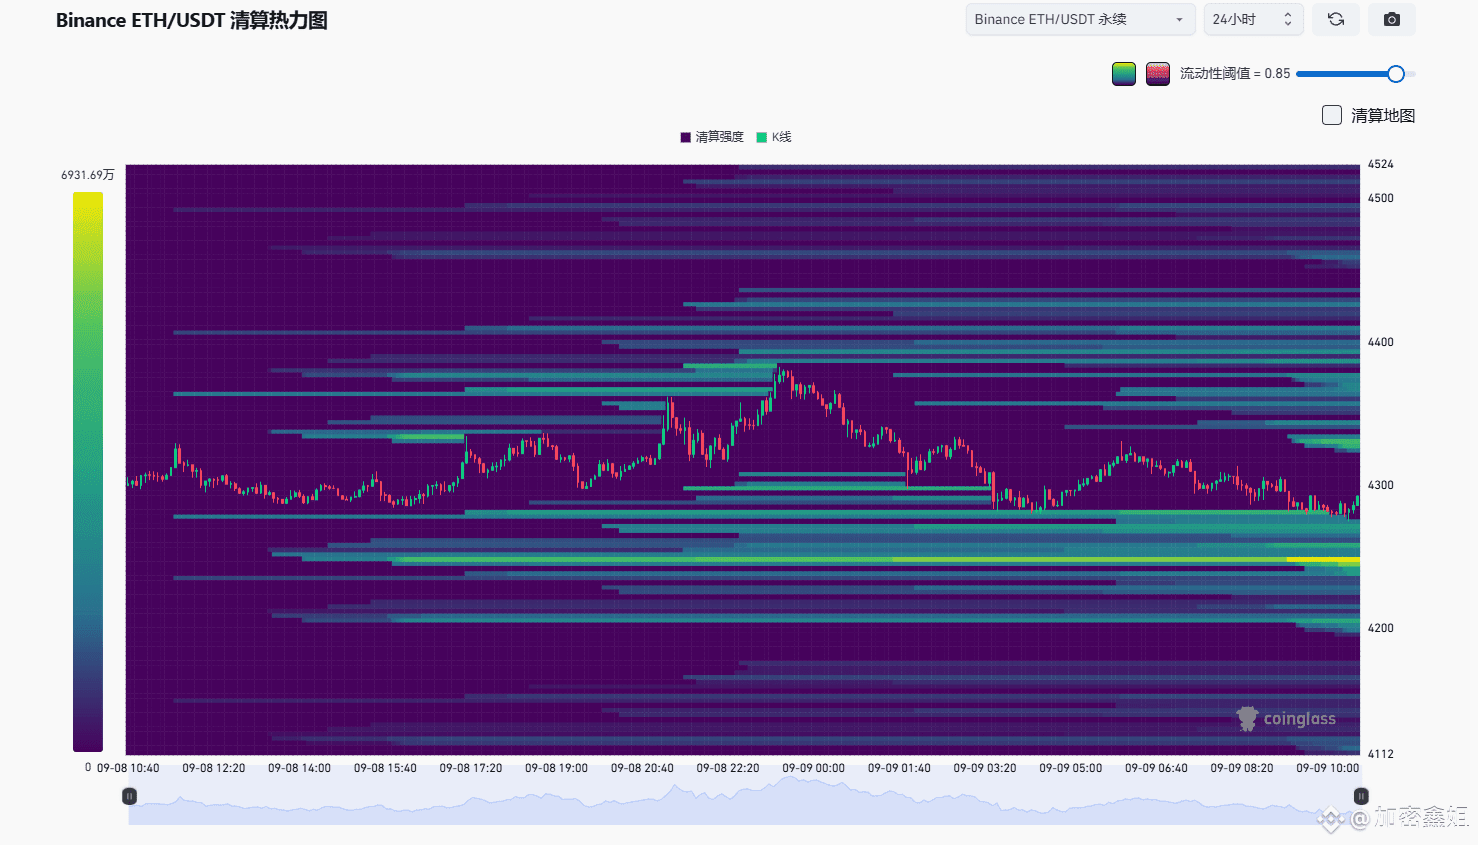1478x845 pixels.
Task: Click the 4112 price axis label
Action: click(1381, 754)
